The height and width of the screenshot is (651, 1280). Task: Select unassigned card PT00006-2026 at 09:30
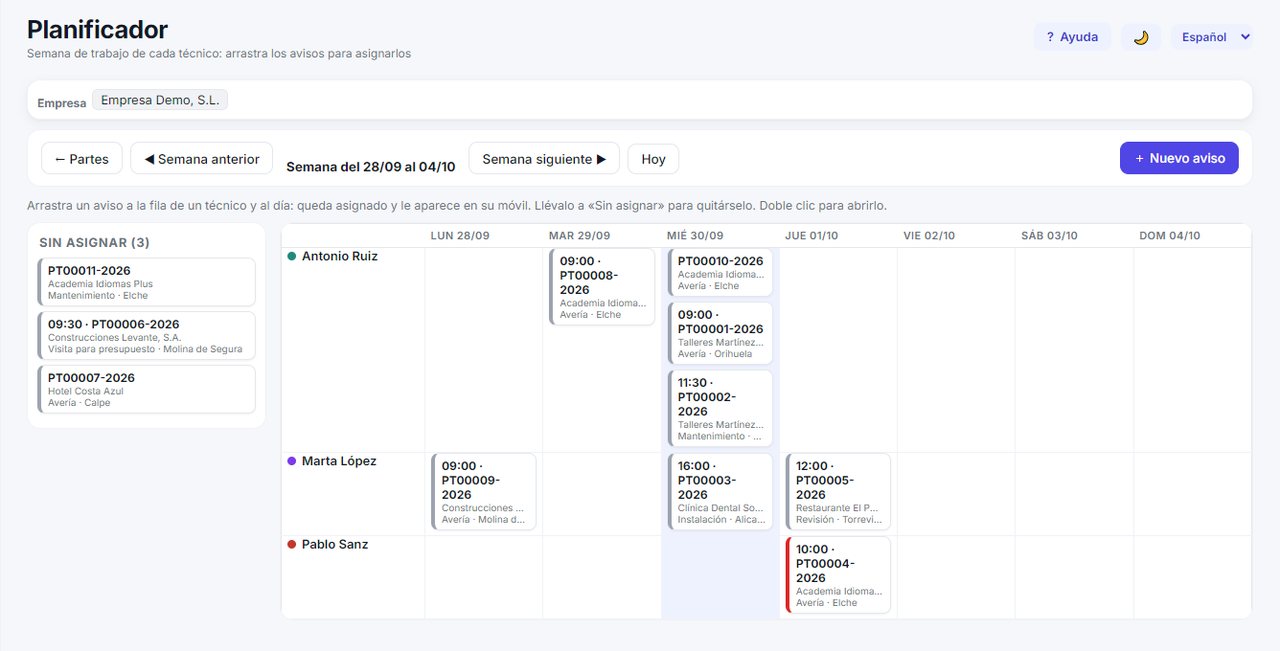click(147, 336)
